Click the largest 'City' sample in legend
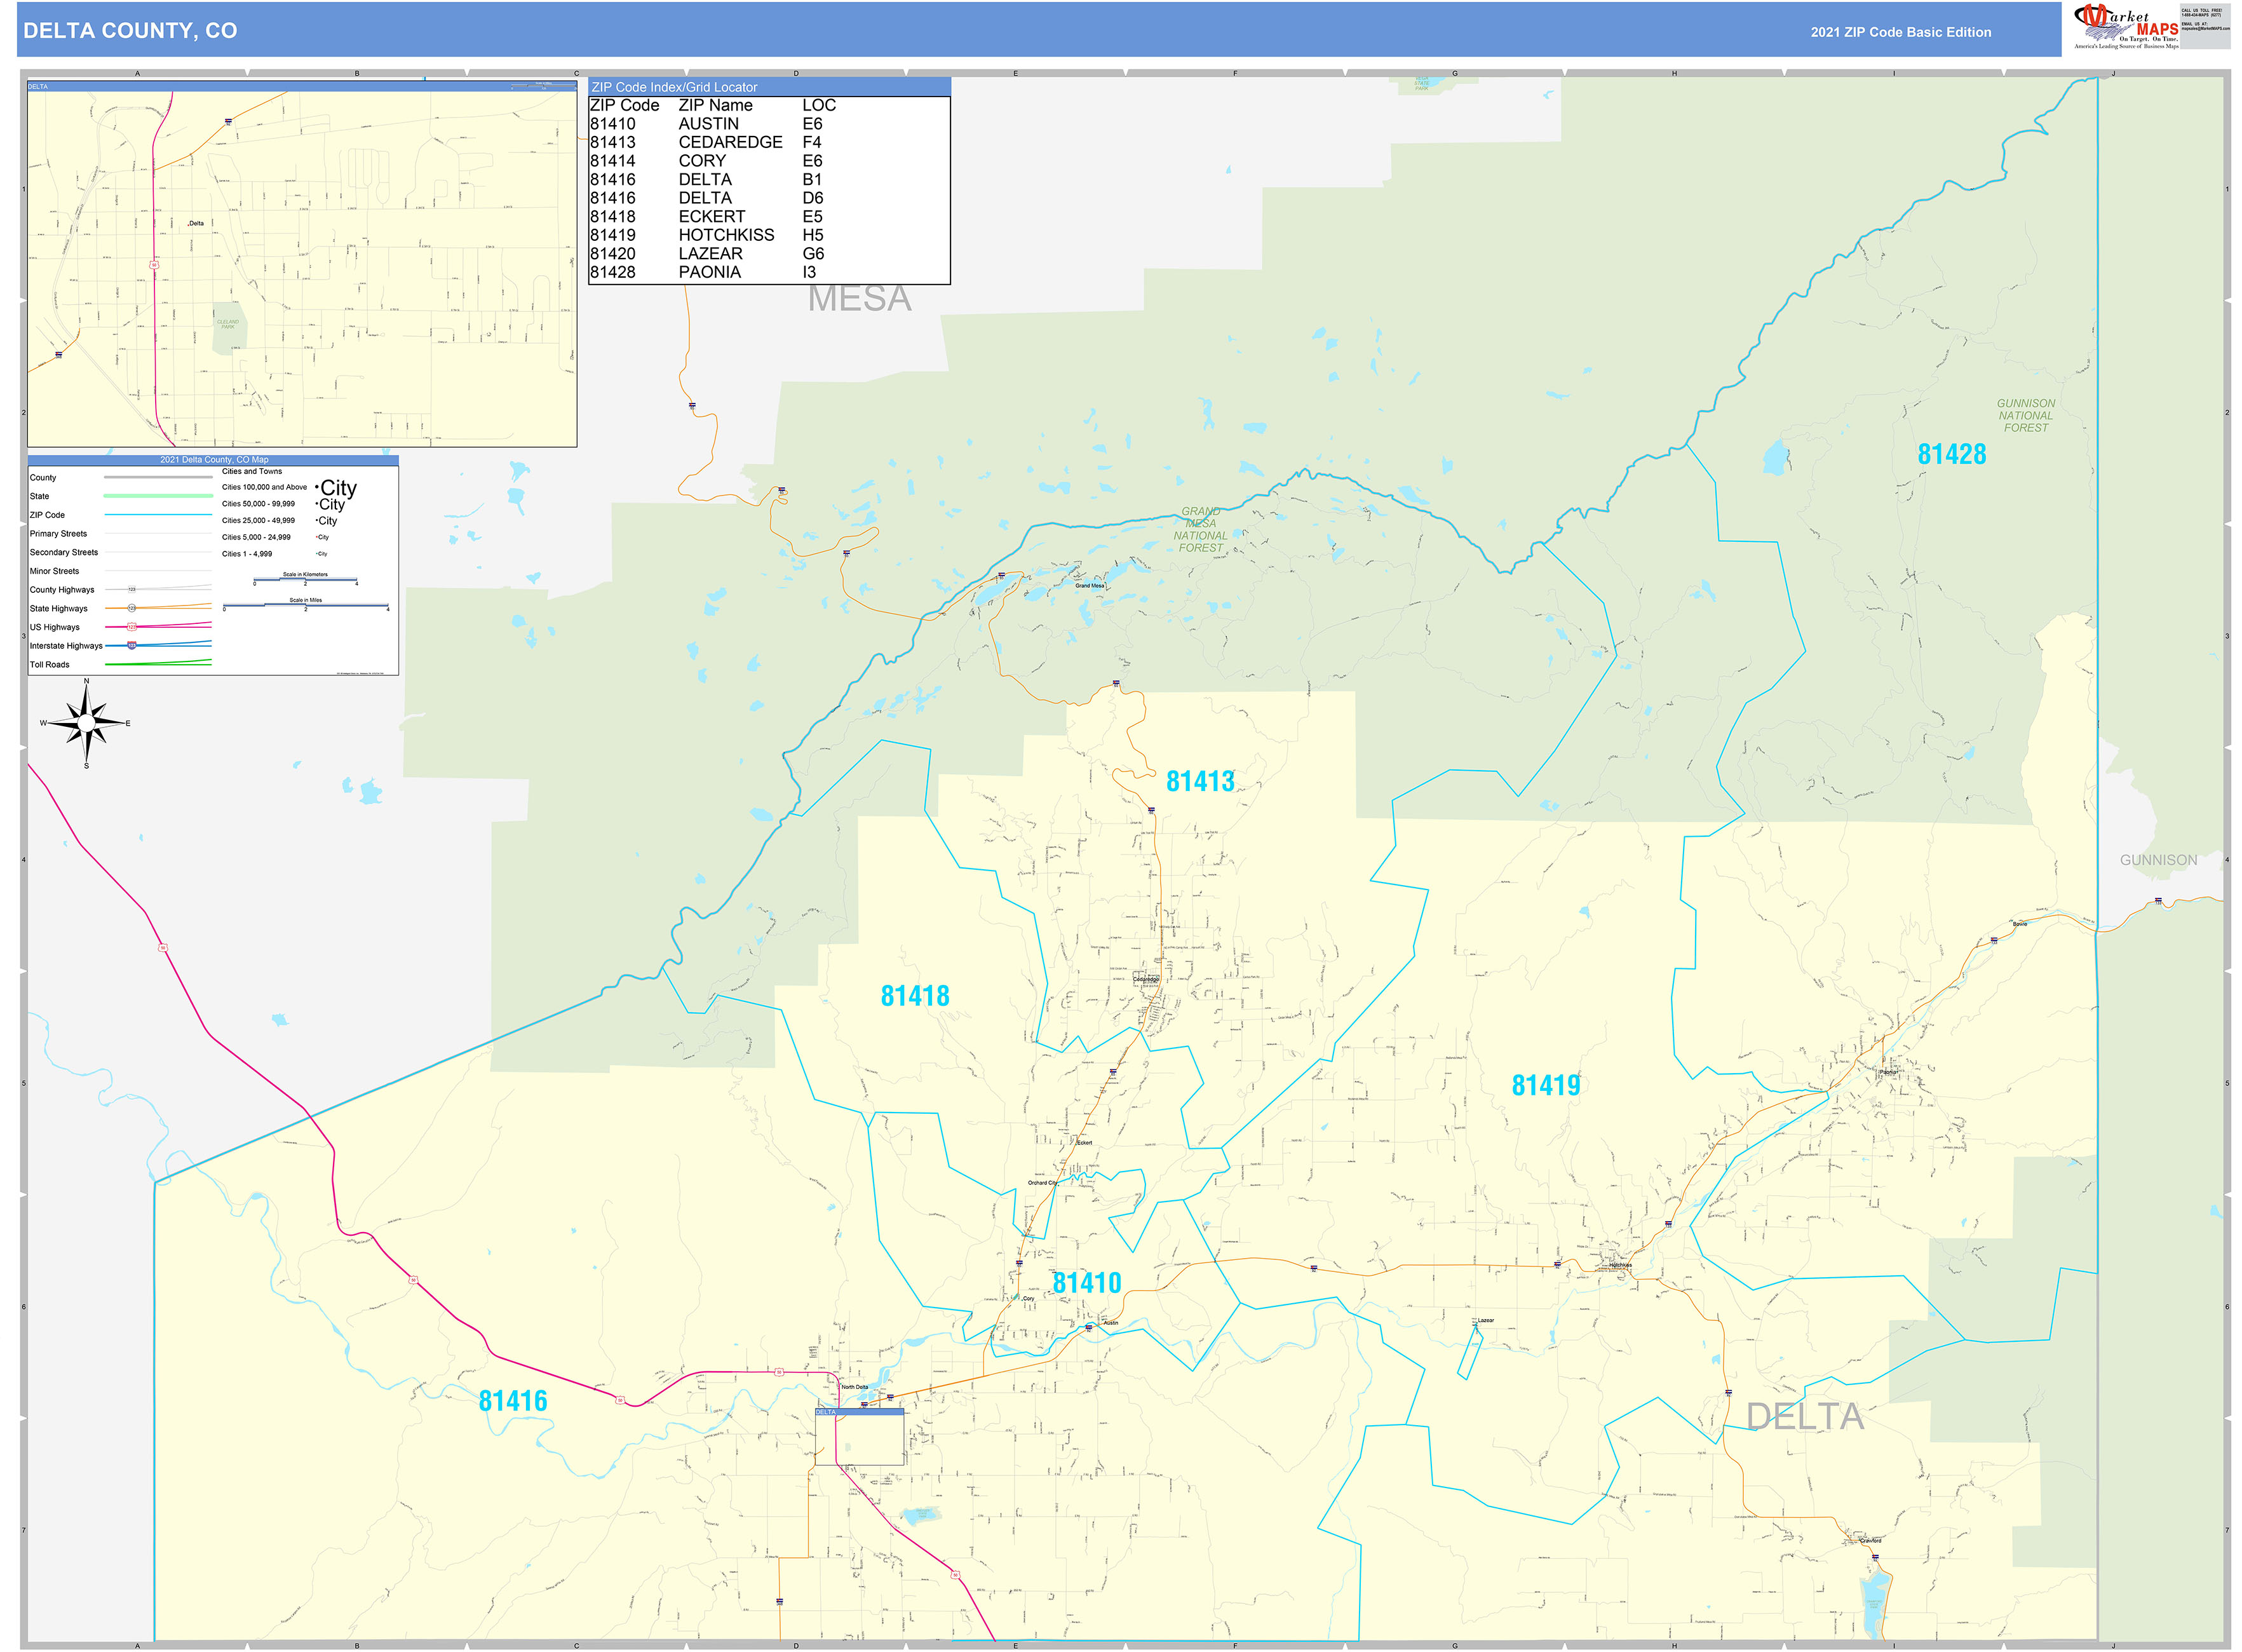This screenshot has width=2242, height=1652. coord(338,488)
